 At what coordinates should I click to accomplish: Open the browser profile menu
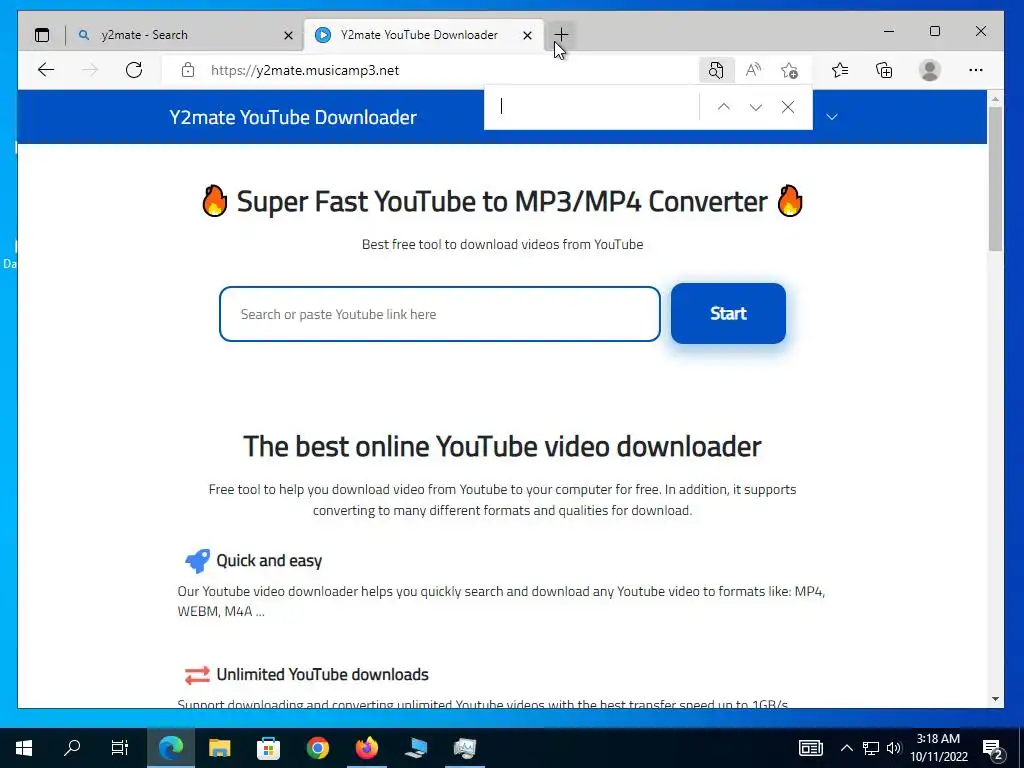(930, 70)
